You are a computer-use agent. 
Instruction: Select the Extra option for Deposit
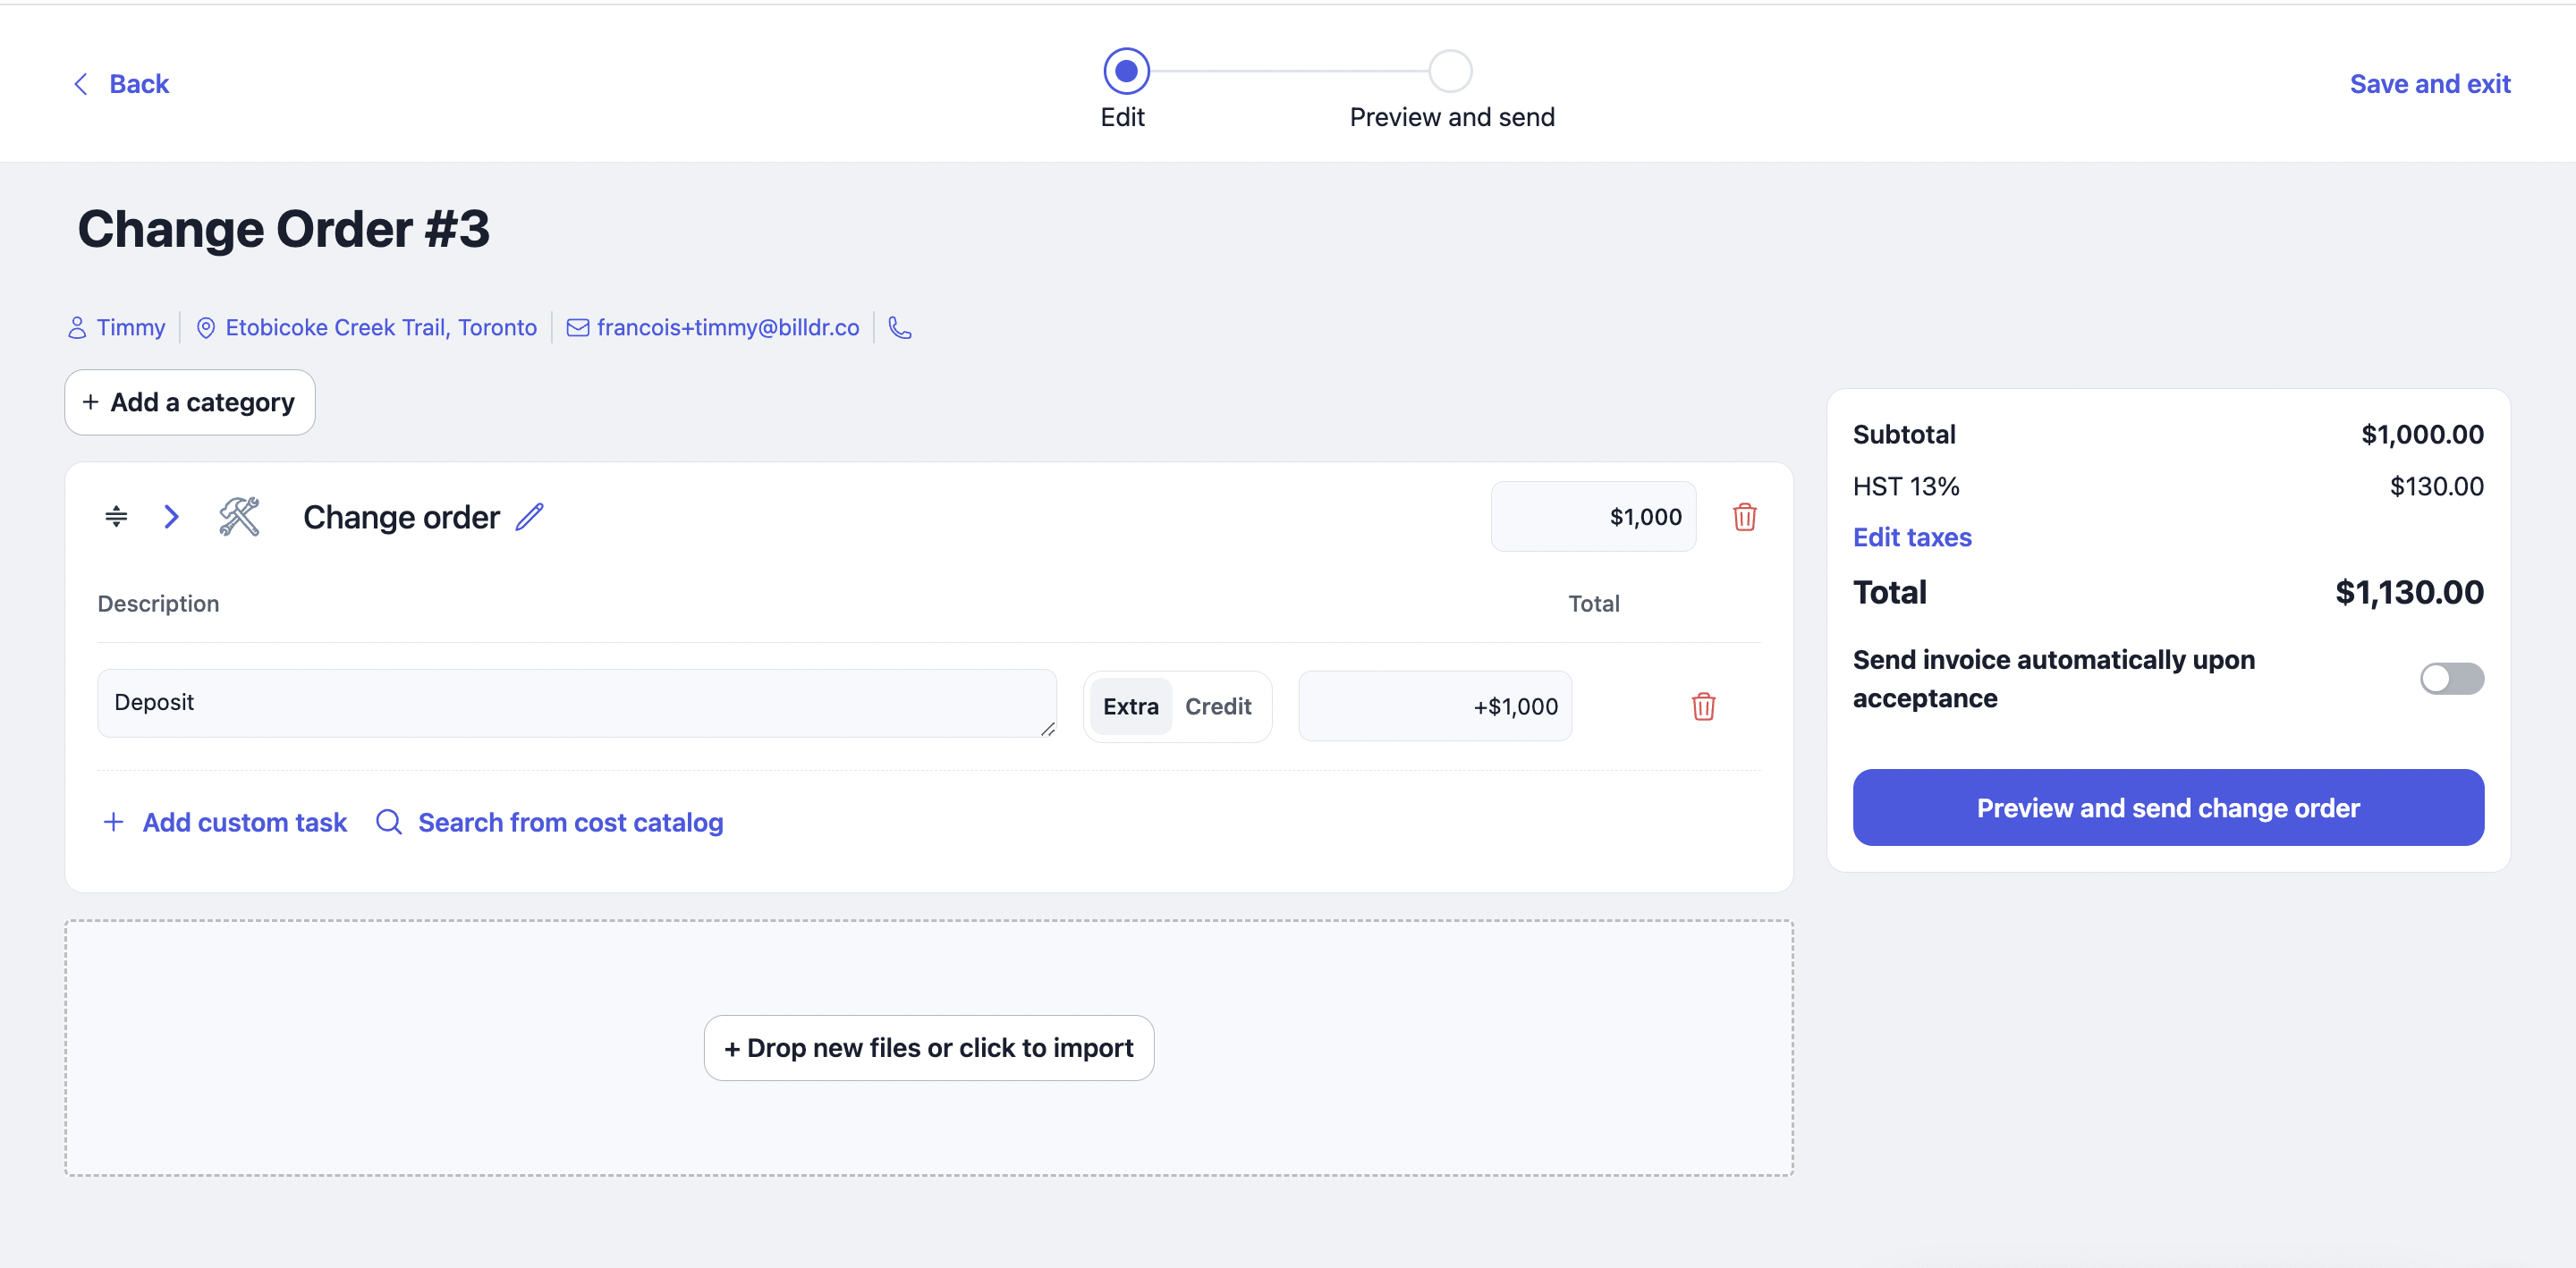point(1130,707)
